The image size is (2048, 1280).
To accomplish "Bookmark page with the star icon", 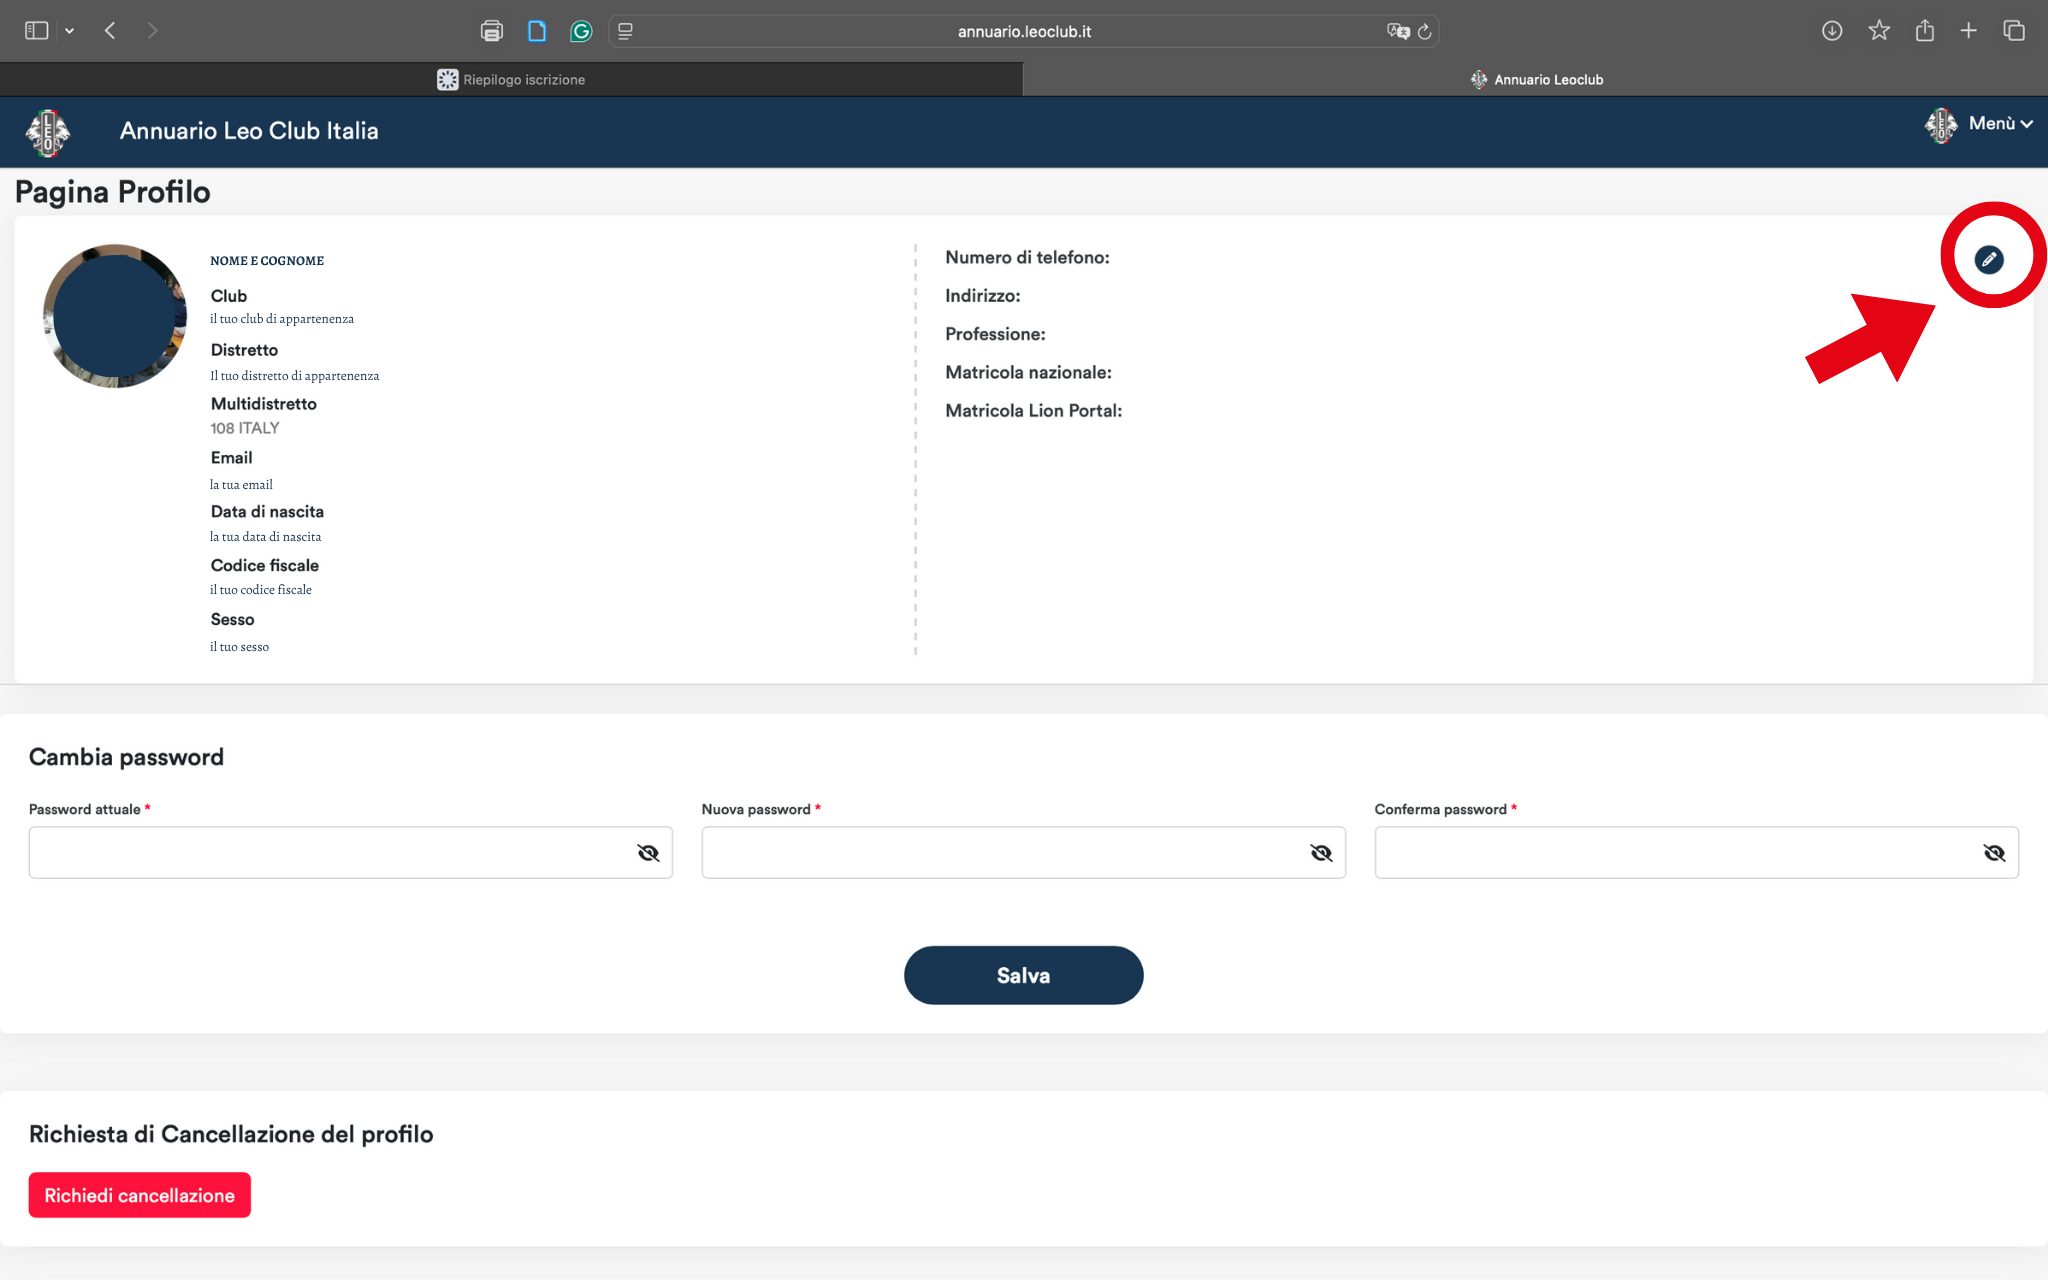I will (x=1879, y=31).
